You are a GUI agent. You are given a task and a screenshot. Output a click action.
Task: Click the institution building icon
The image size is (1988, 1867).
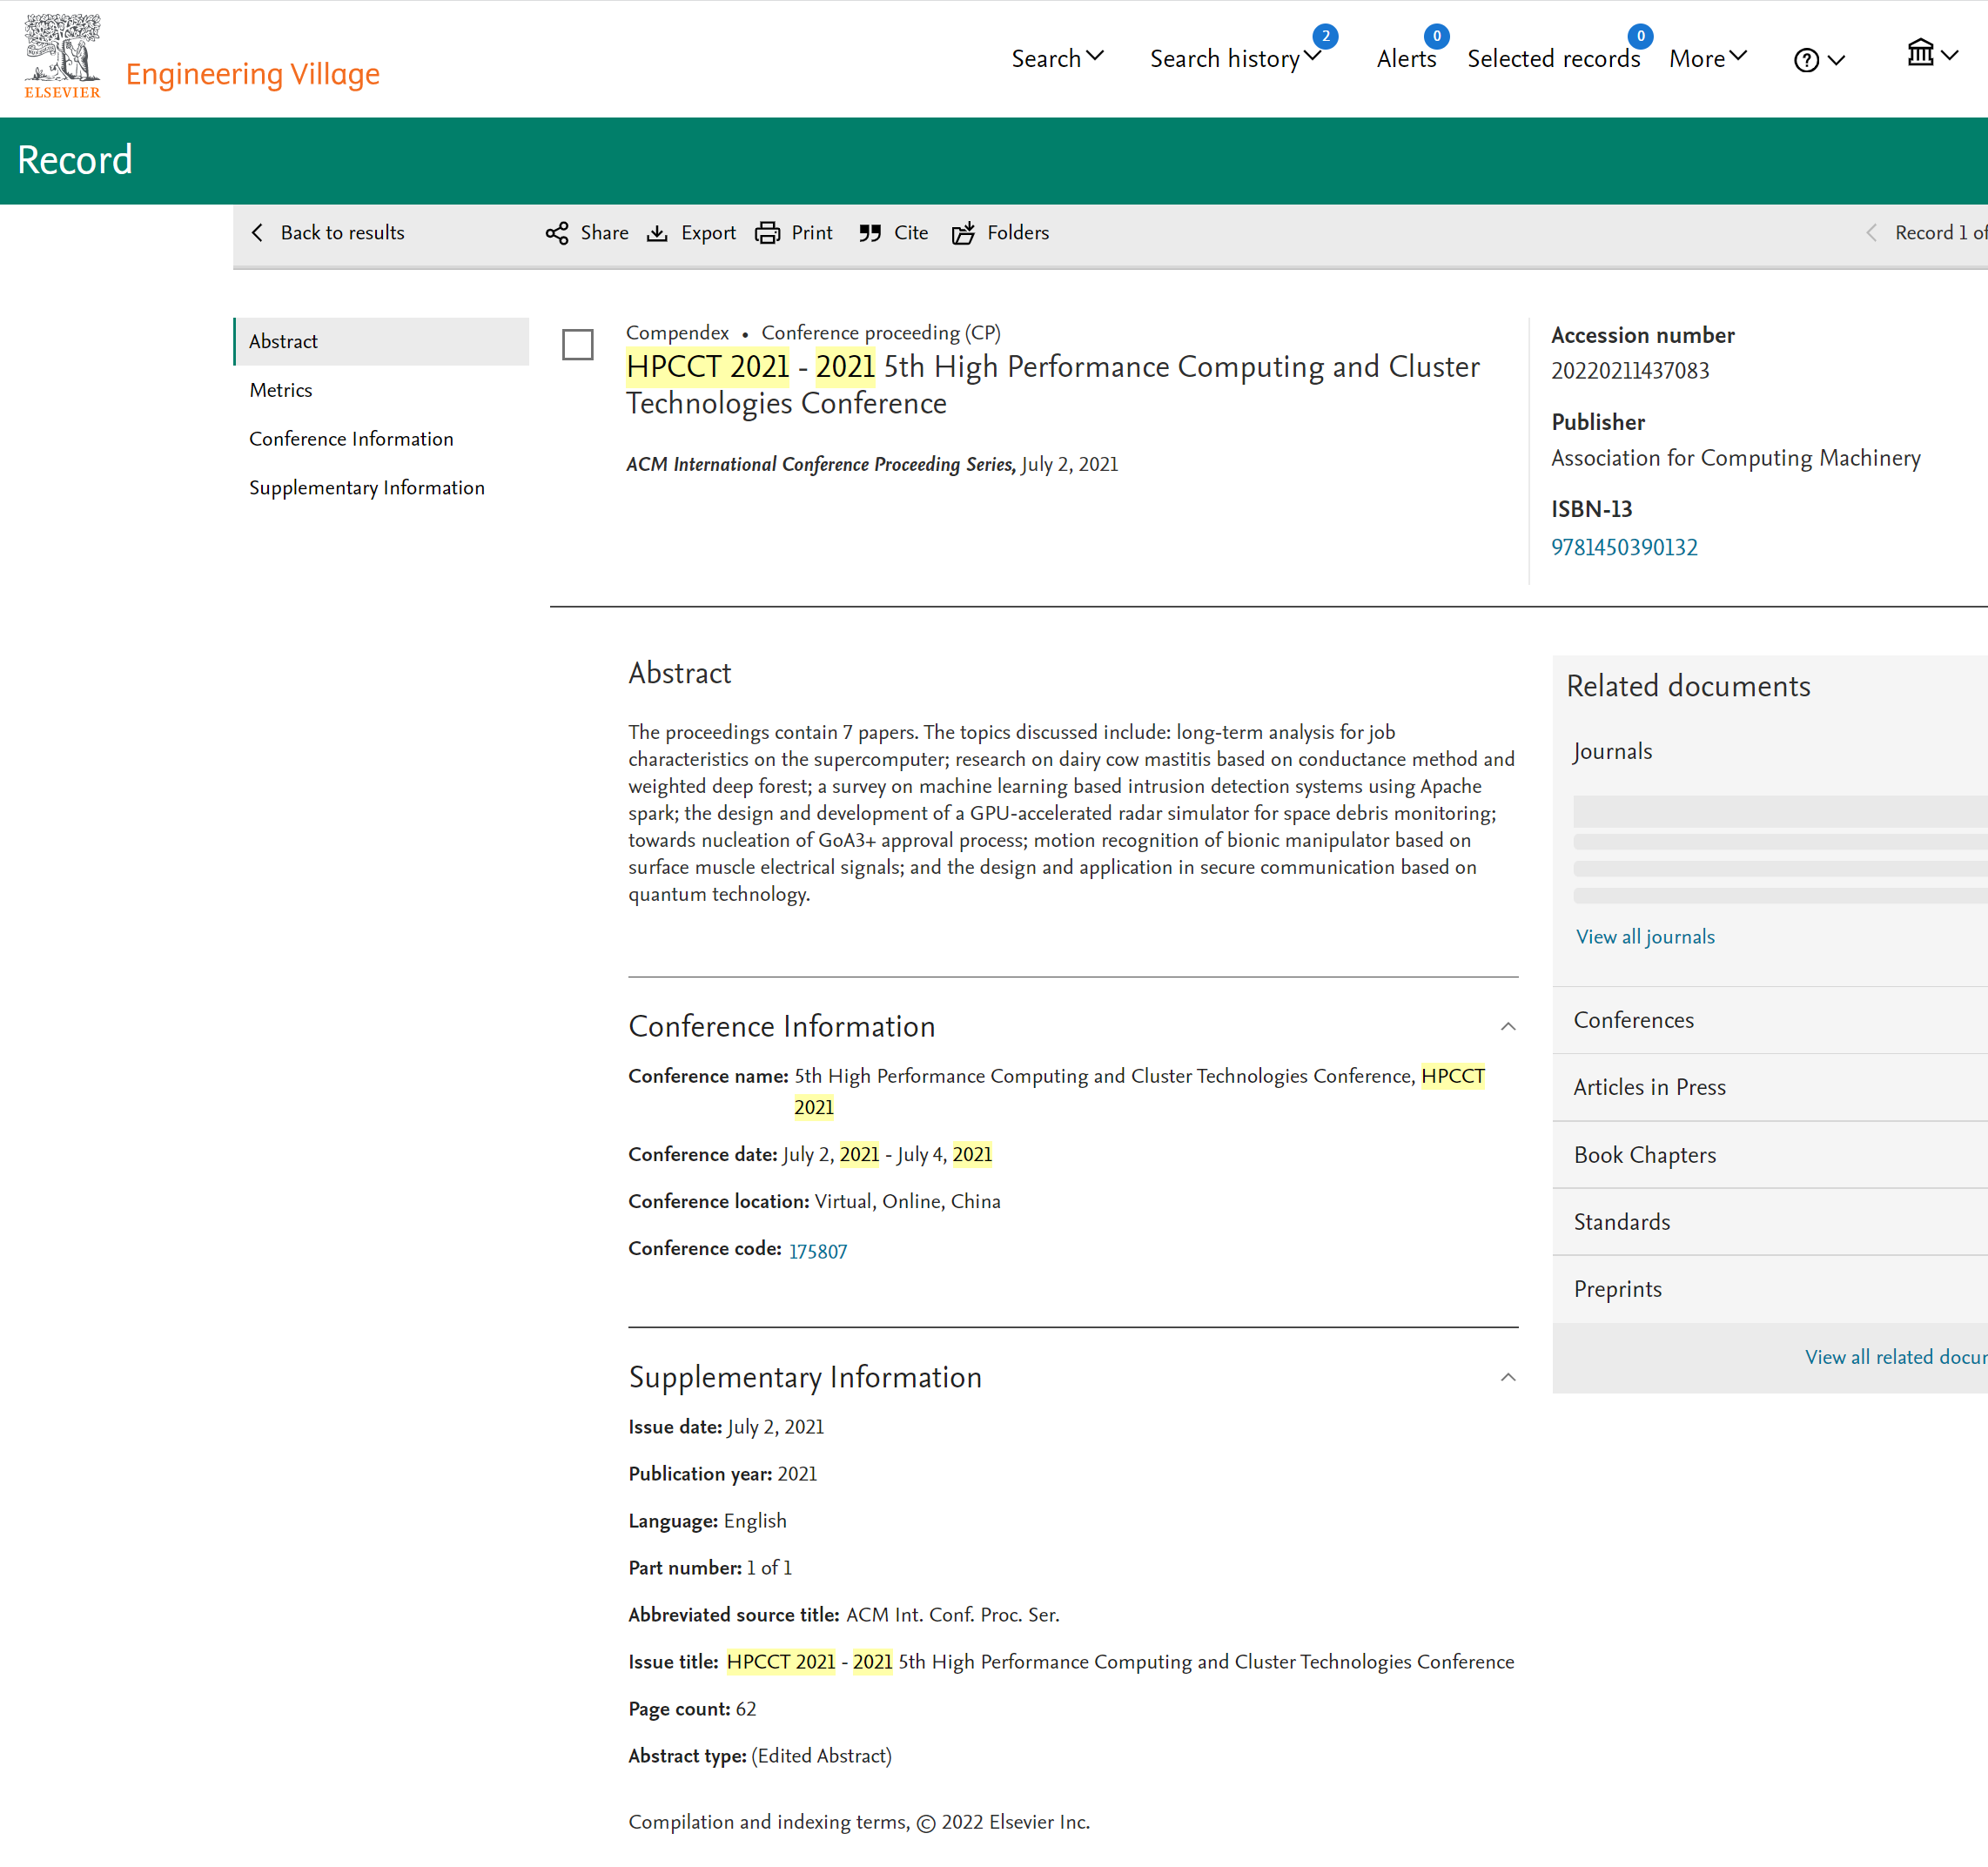[1920, 52]
